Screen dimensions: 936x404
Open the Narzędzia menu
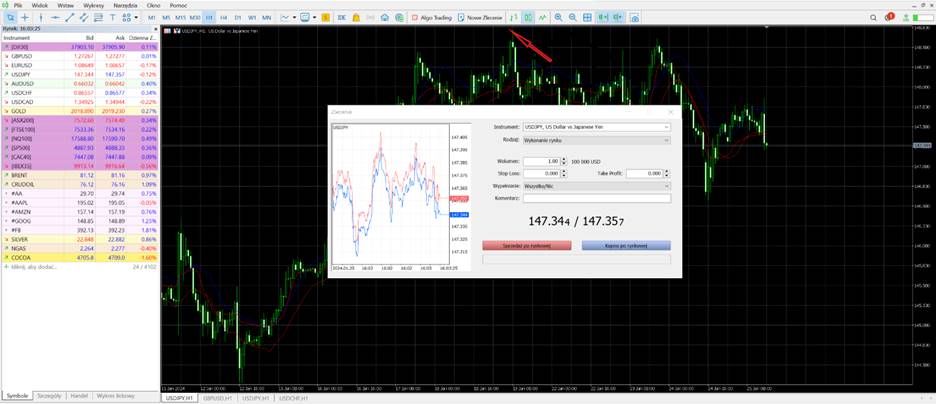tap(125, 5)
